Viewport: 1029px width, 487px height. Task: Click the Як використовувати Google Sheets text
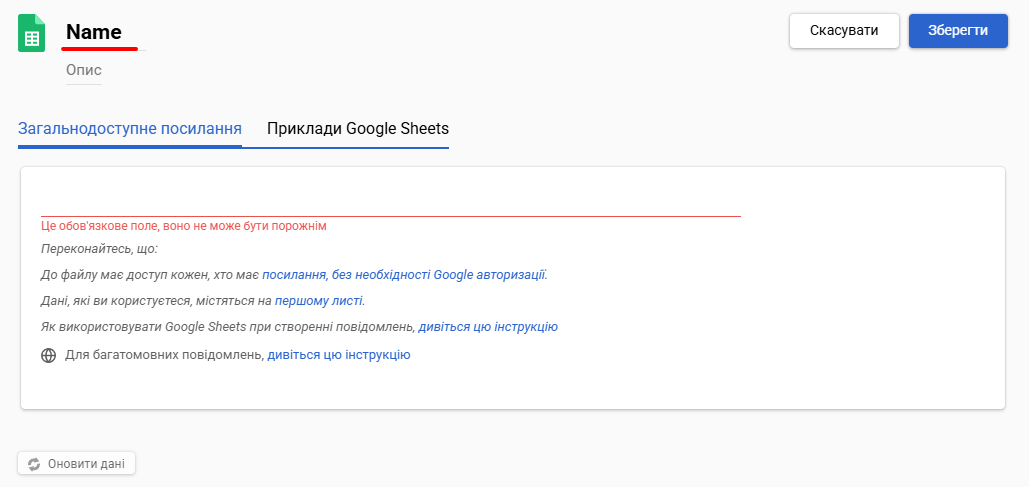pos(228,327)
